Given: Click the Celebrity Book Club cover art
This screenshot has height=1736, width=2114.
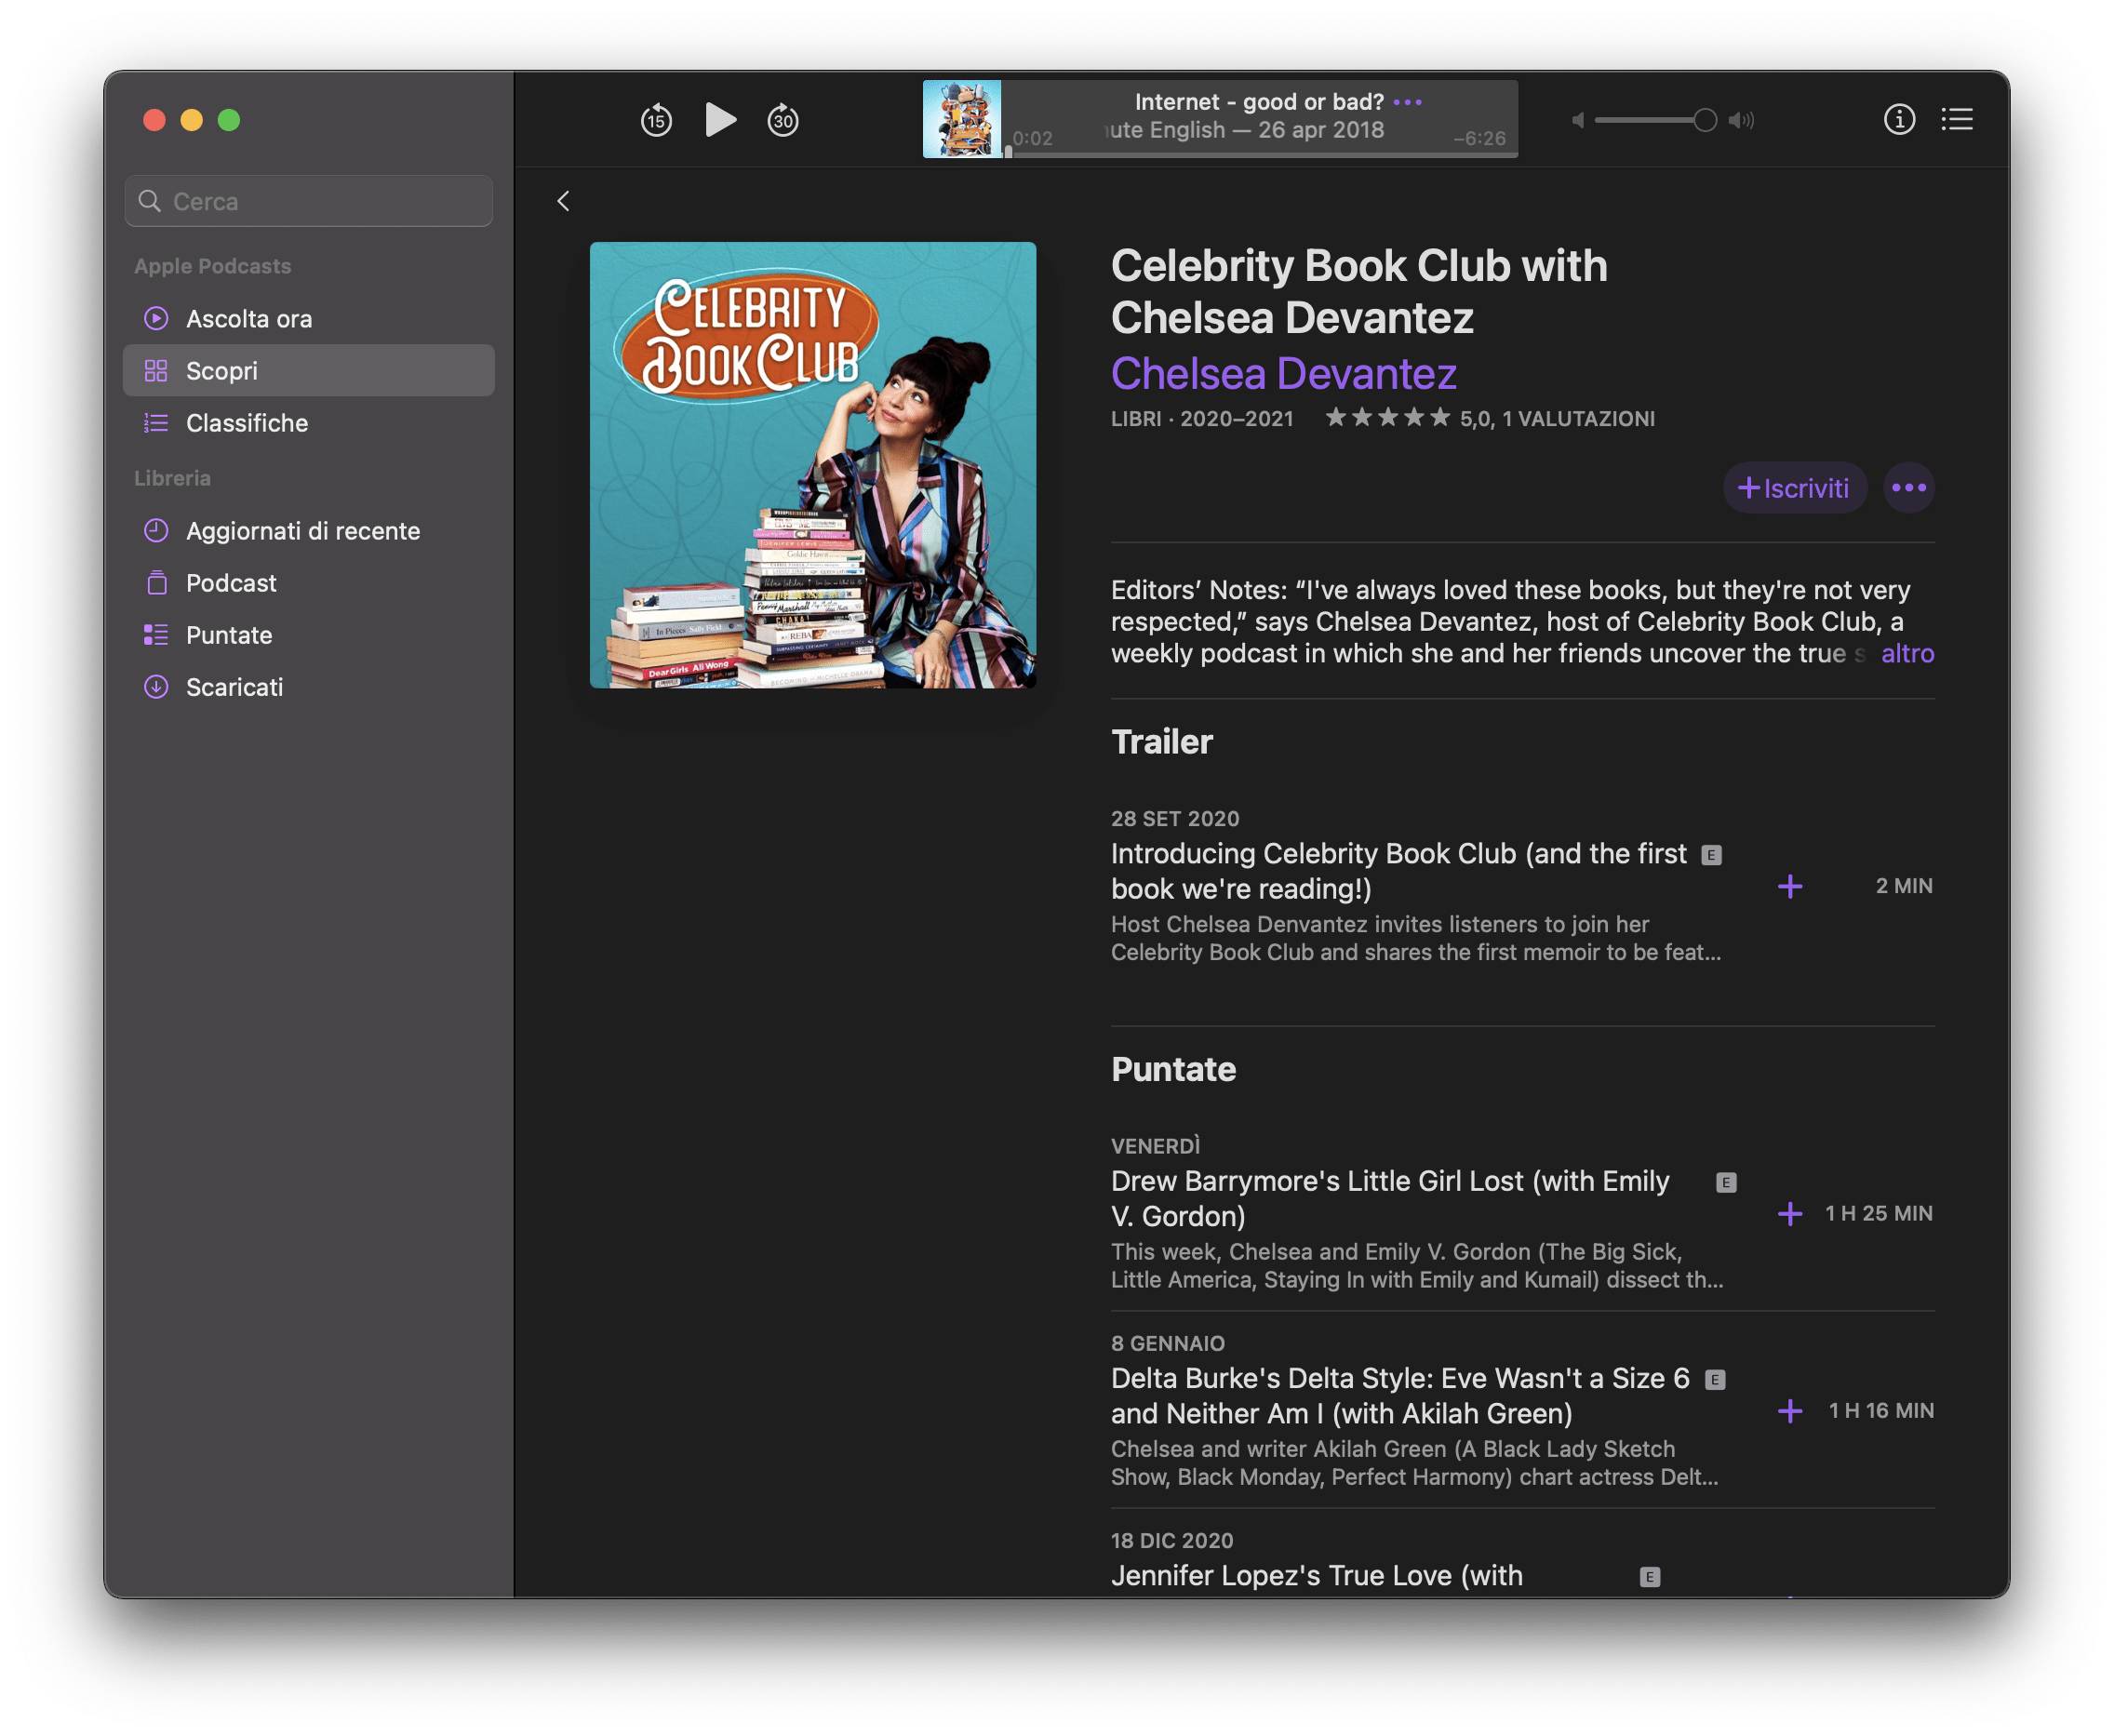Looking at the screenshot, I should (x=813, y=465).
